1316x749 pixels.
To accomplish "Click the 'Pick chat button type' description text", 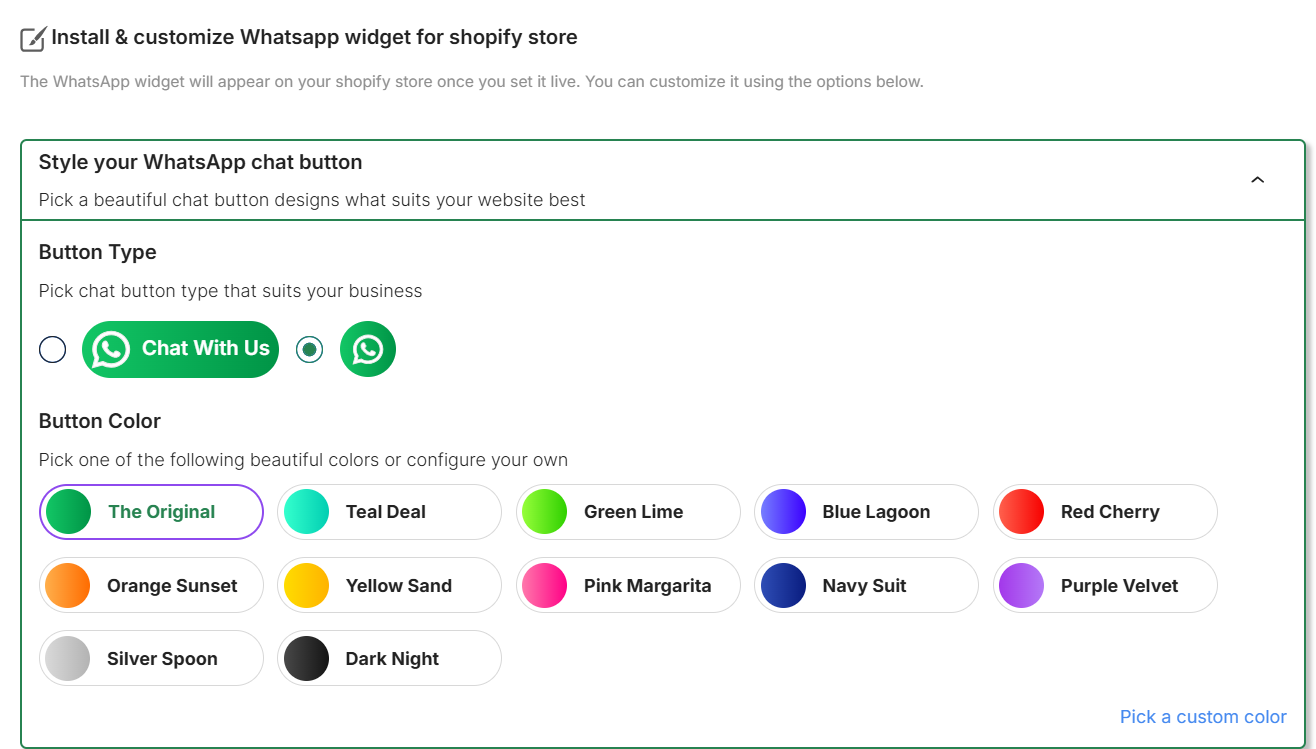I will [230, 291].
